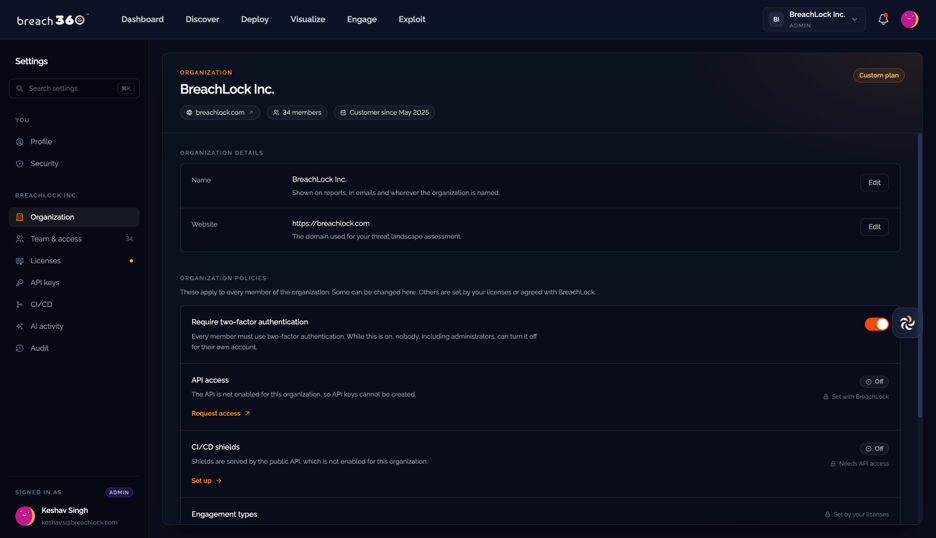Open the floating swirl assistant icon
This screenshot has width=936, height=538.
907,323
